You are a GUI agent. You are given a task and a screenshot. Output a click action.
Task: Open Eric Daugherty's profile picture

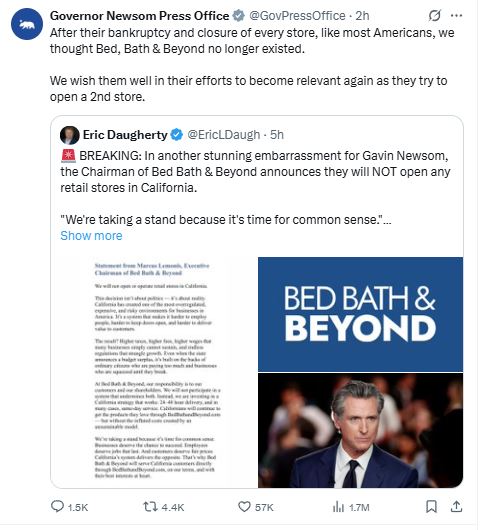coord(70,135)
